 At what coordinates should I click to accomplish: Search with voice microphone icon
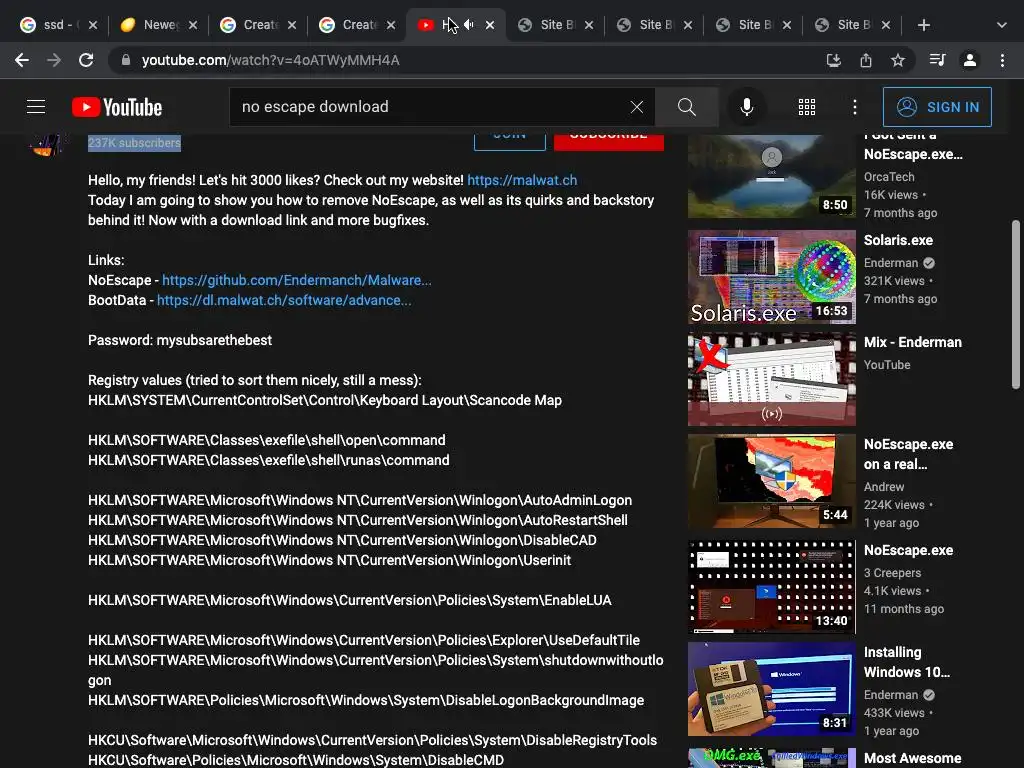coord(746,106)
